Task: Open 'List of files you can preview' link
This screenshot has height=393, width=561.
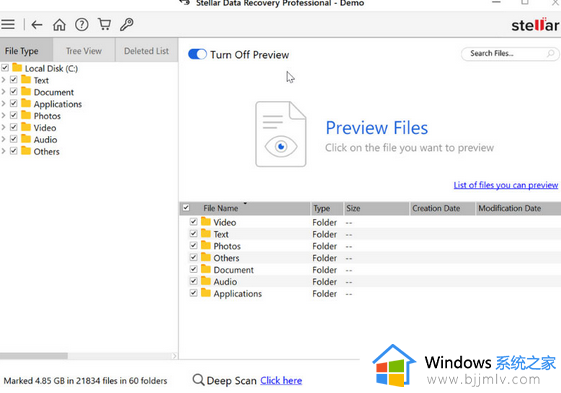Action: pyautogui.click(x=506, y=185)
